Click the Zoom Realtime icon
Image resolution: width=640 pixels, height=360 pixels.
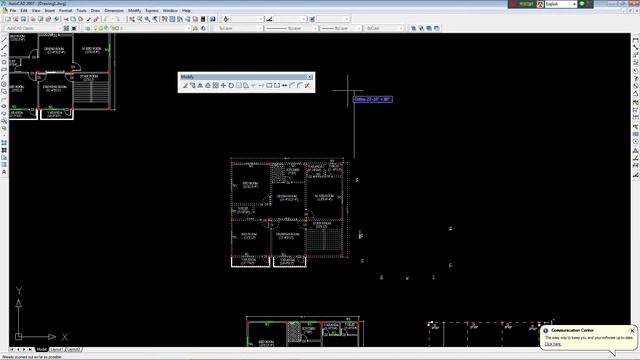140,19
